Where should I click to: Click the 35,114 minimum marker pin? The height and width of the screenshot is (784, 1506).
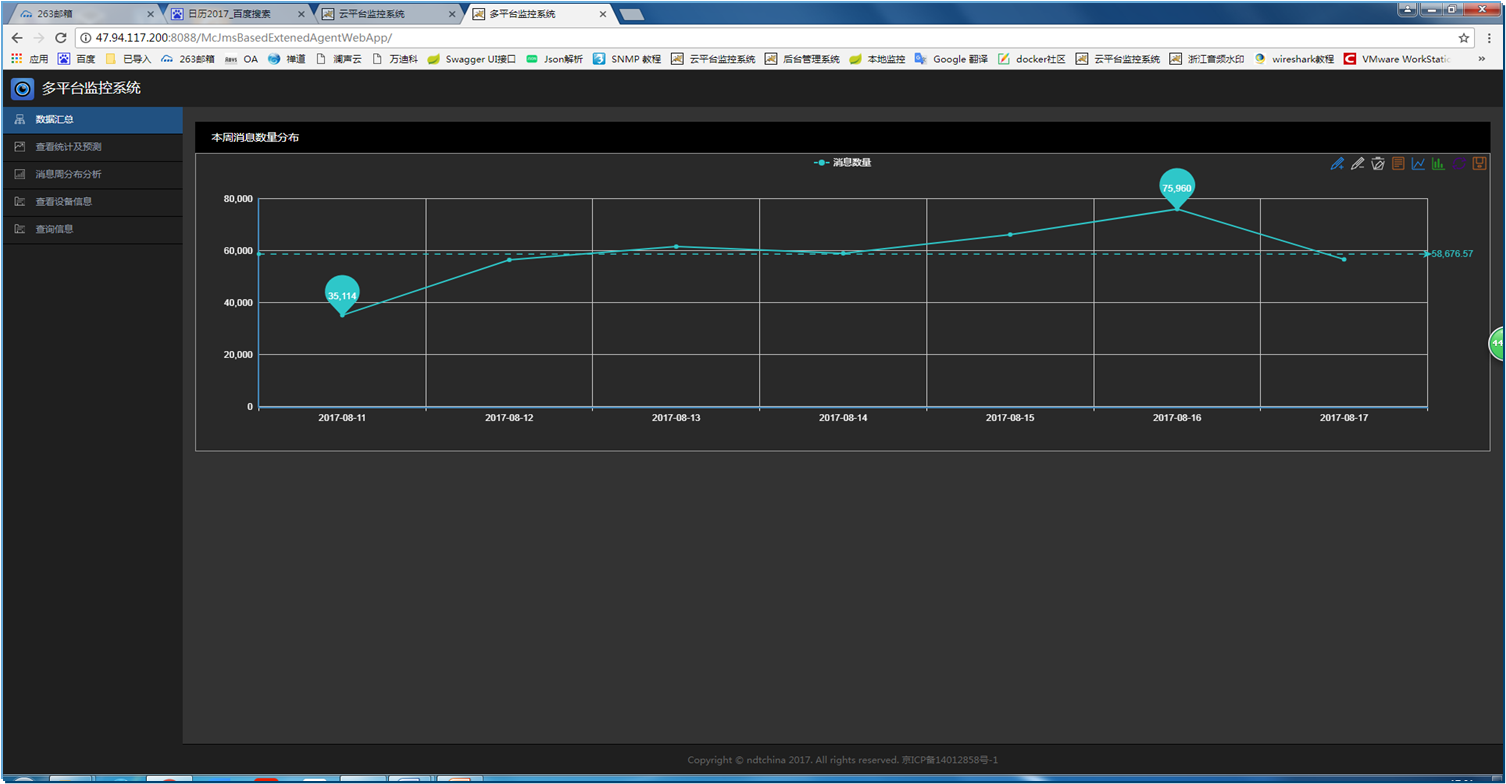(x=342, y=293)
